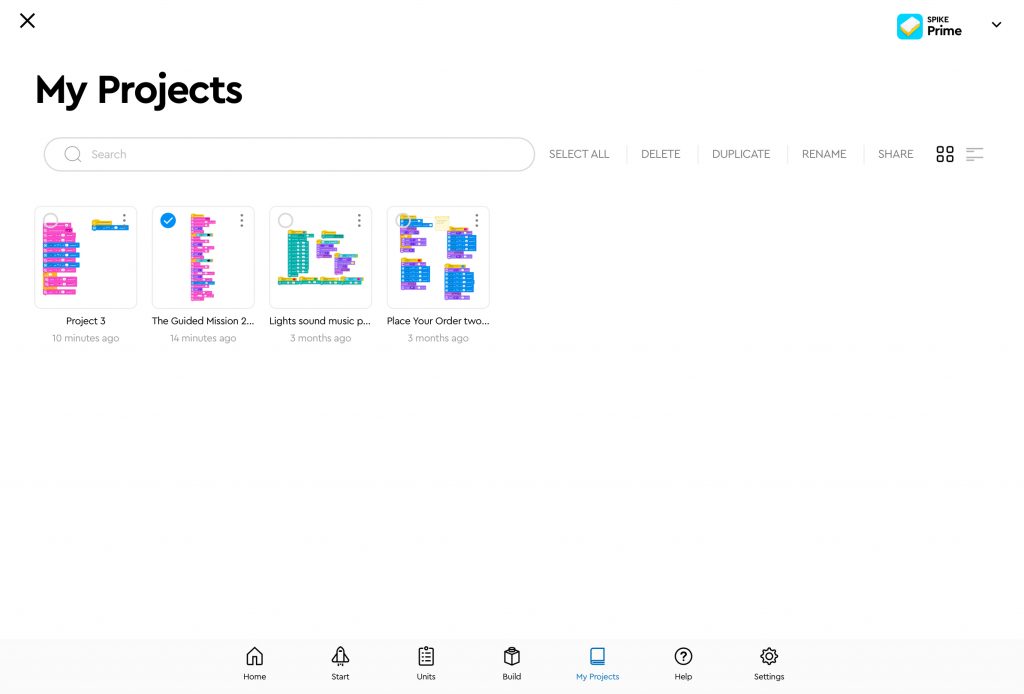This screenshot has width=1024, height=694.
Task: Open the Build brick icon
Action: tap(512, 657)
